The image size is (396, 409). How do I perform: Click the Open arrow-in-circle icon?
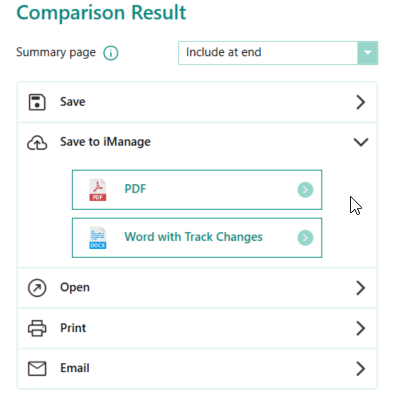click(37, 288)
